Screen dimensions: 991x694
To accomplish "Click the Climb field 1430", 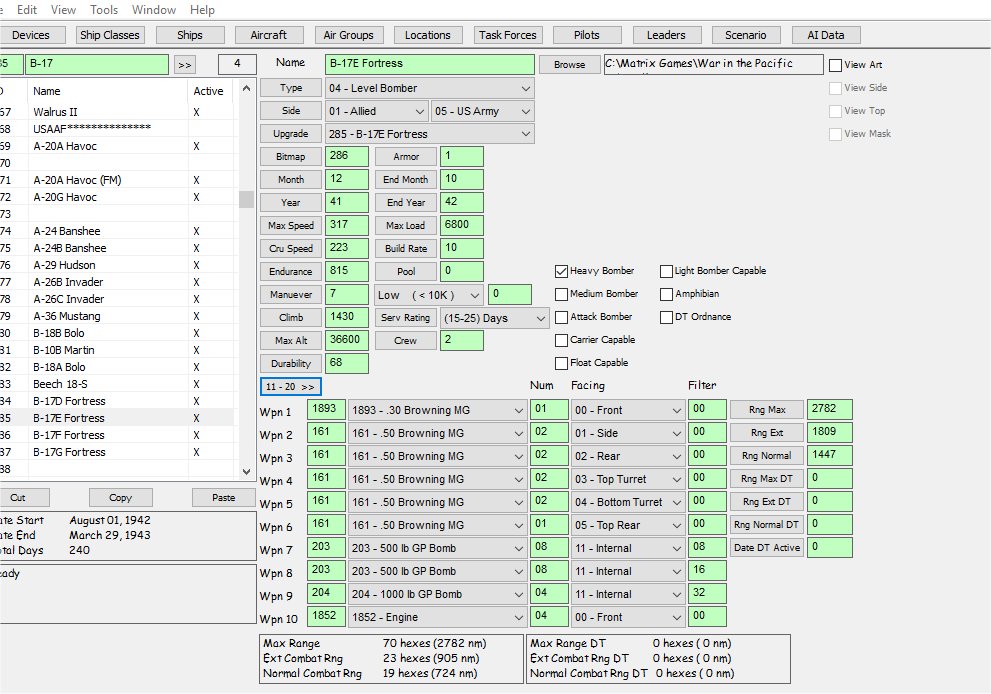I will (346, 317).
